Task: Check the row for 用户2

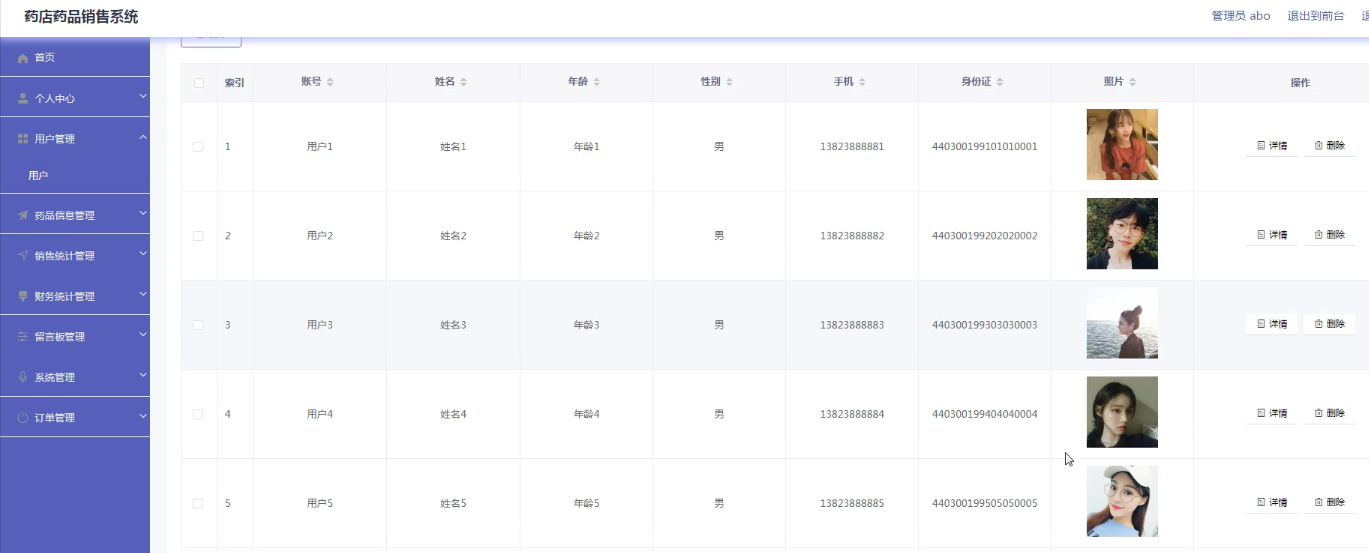Action: (x=198, y=236)
